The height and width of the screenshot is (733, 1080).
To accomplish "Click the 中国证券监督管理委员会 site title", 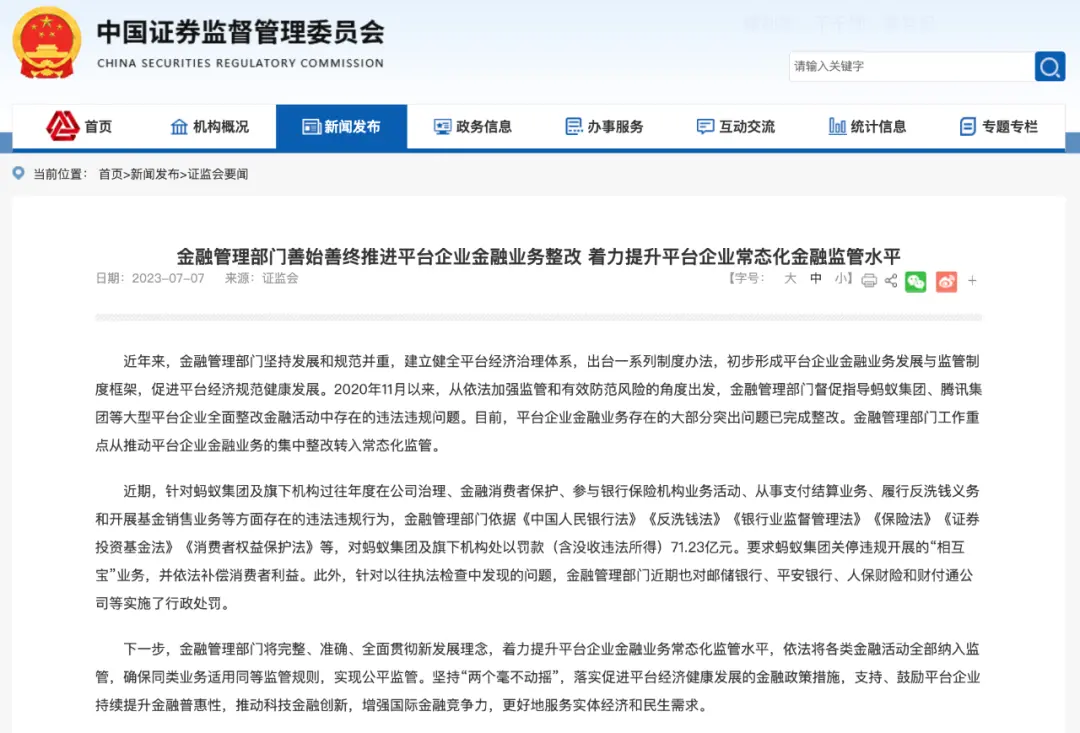I will (240, 32).
